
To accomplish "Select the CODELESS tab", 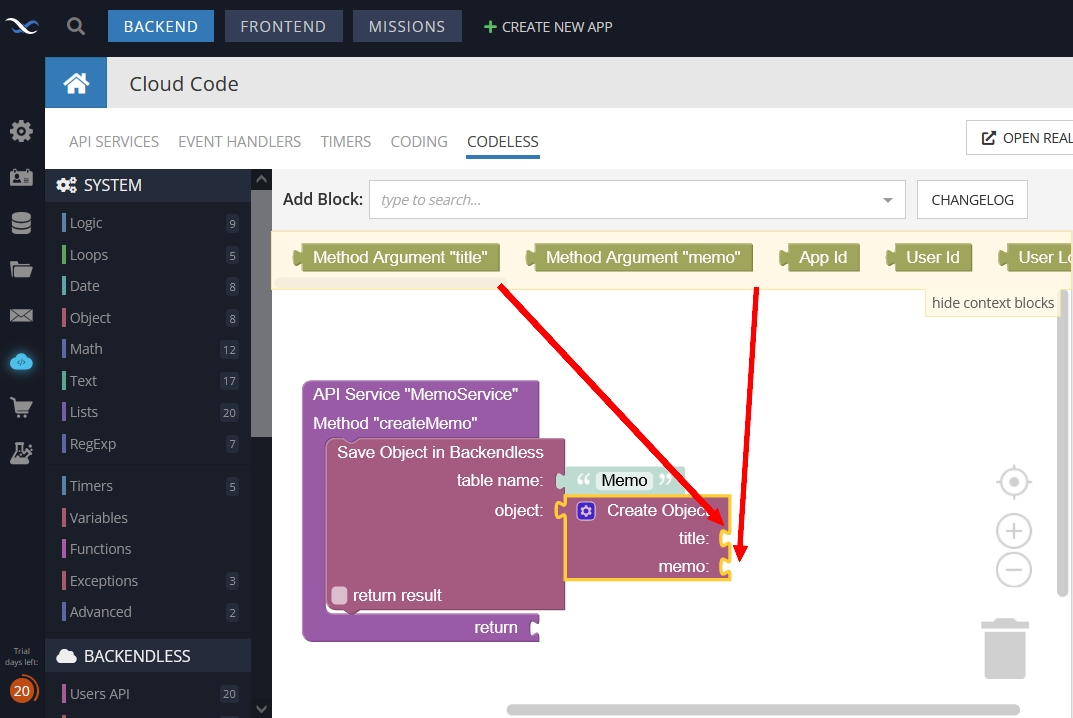I will click(503, 142).
